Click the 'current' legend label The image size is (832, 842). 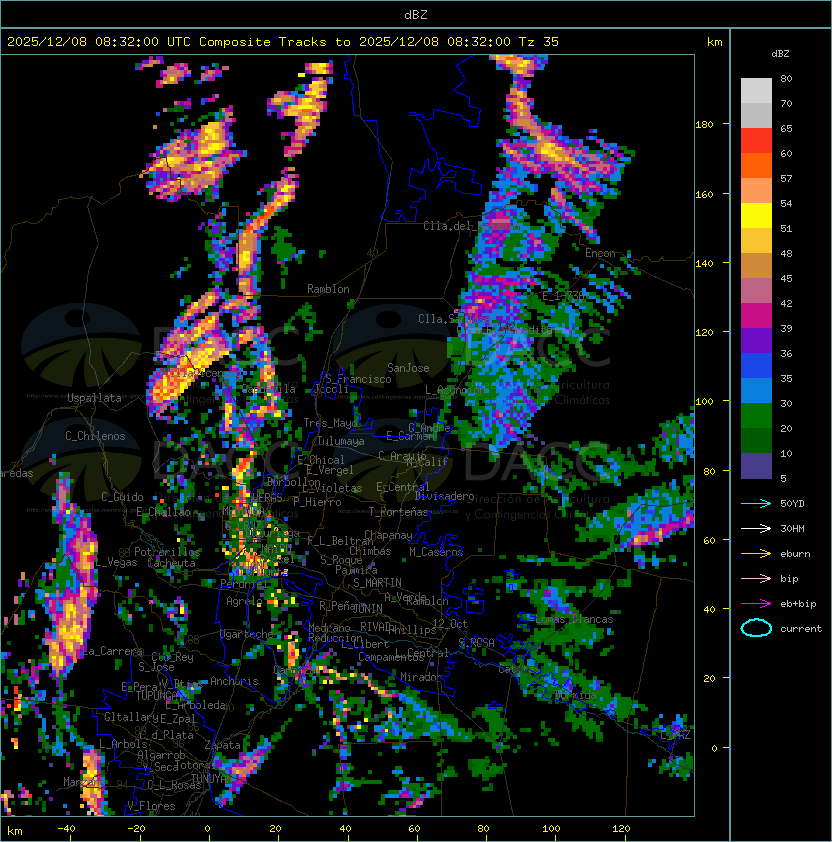801,629
